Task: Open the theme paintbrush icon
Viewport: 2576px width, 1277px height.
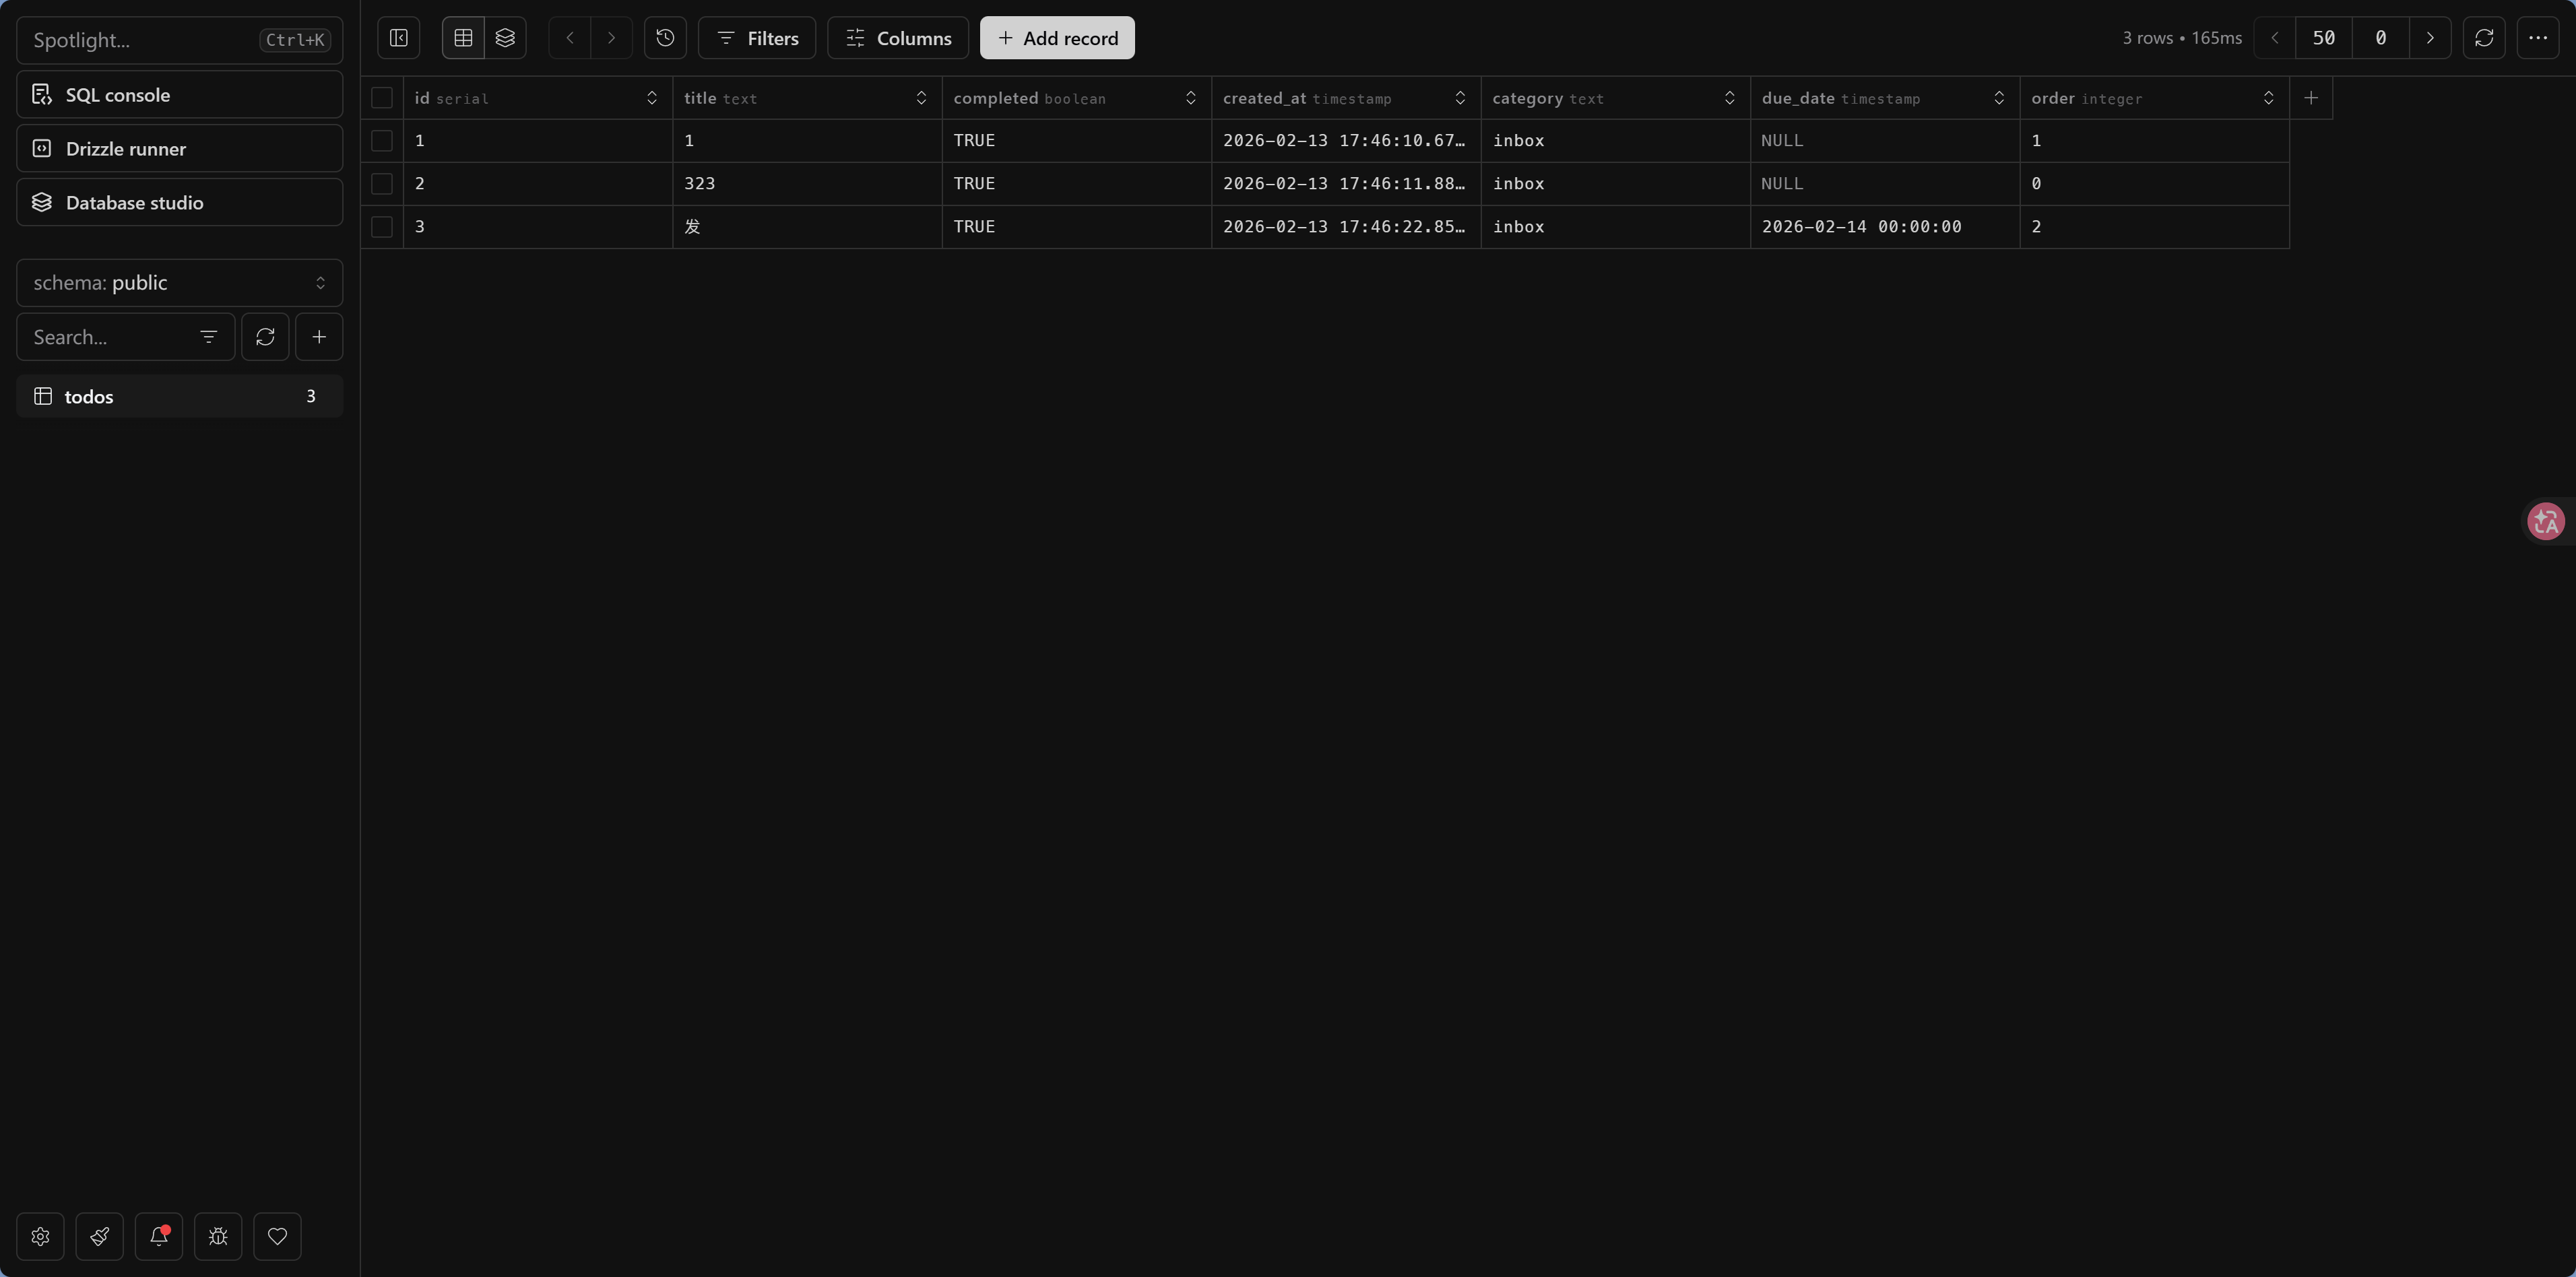Action: tap(100, 1236)
